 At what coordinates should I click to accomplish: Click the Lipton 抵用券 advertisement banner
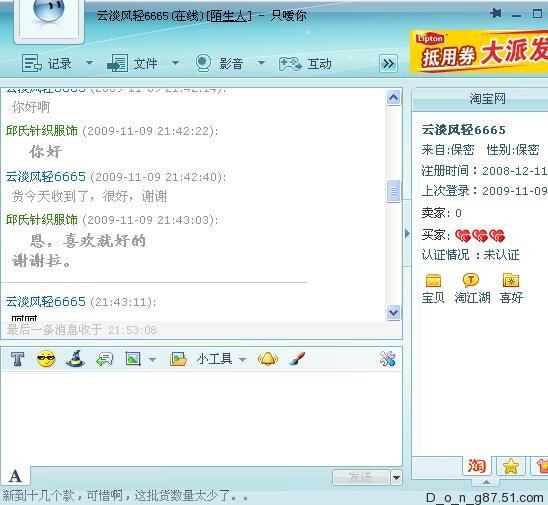[479, 51]
